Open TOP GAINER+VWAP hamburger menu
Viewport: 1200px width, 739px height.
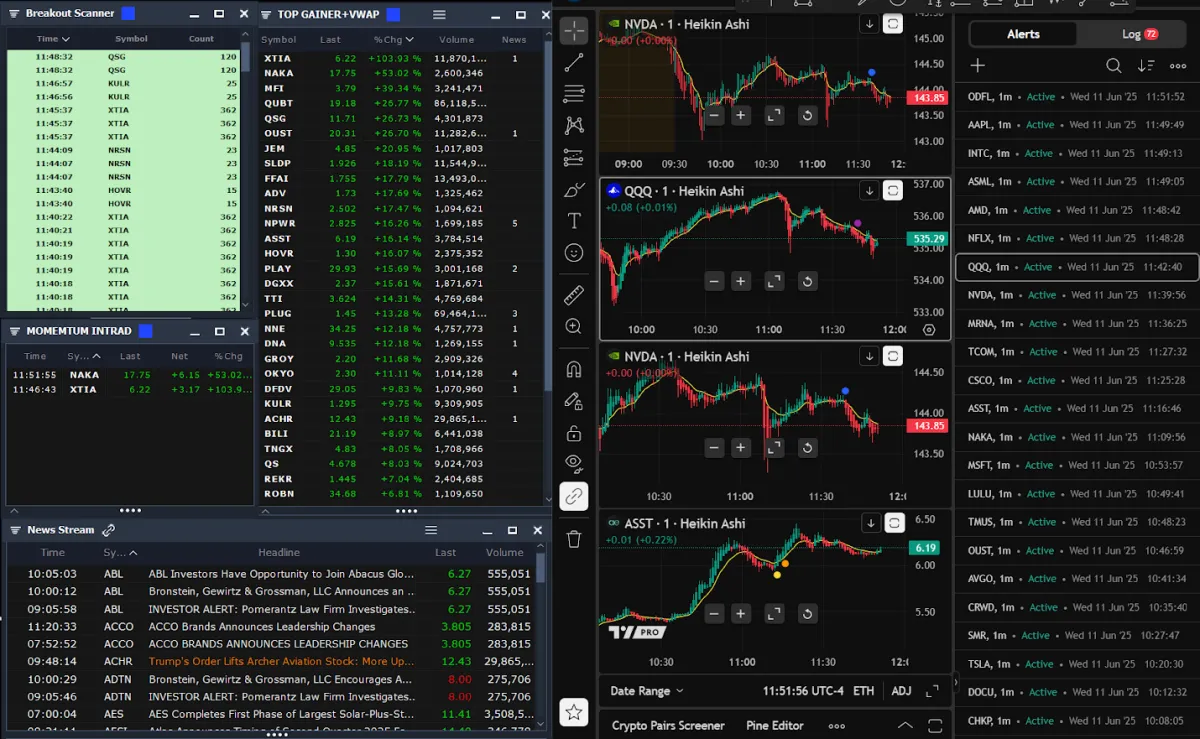coord(440,14)
